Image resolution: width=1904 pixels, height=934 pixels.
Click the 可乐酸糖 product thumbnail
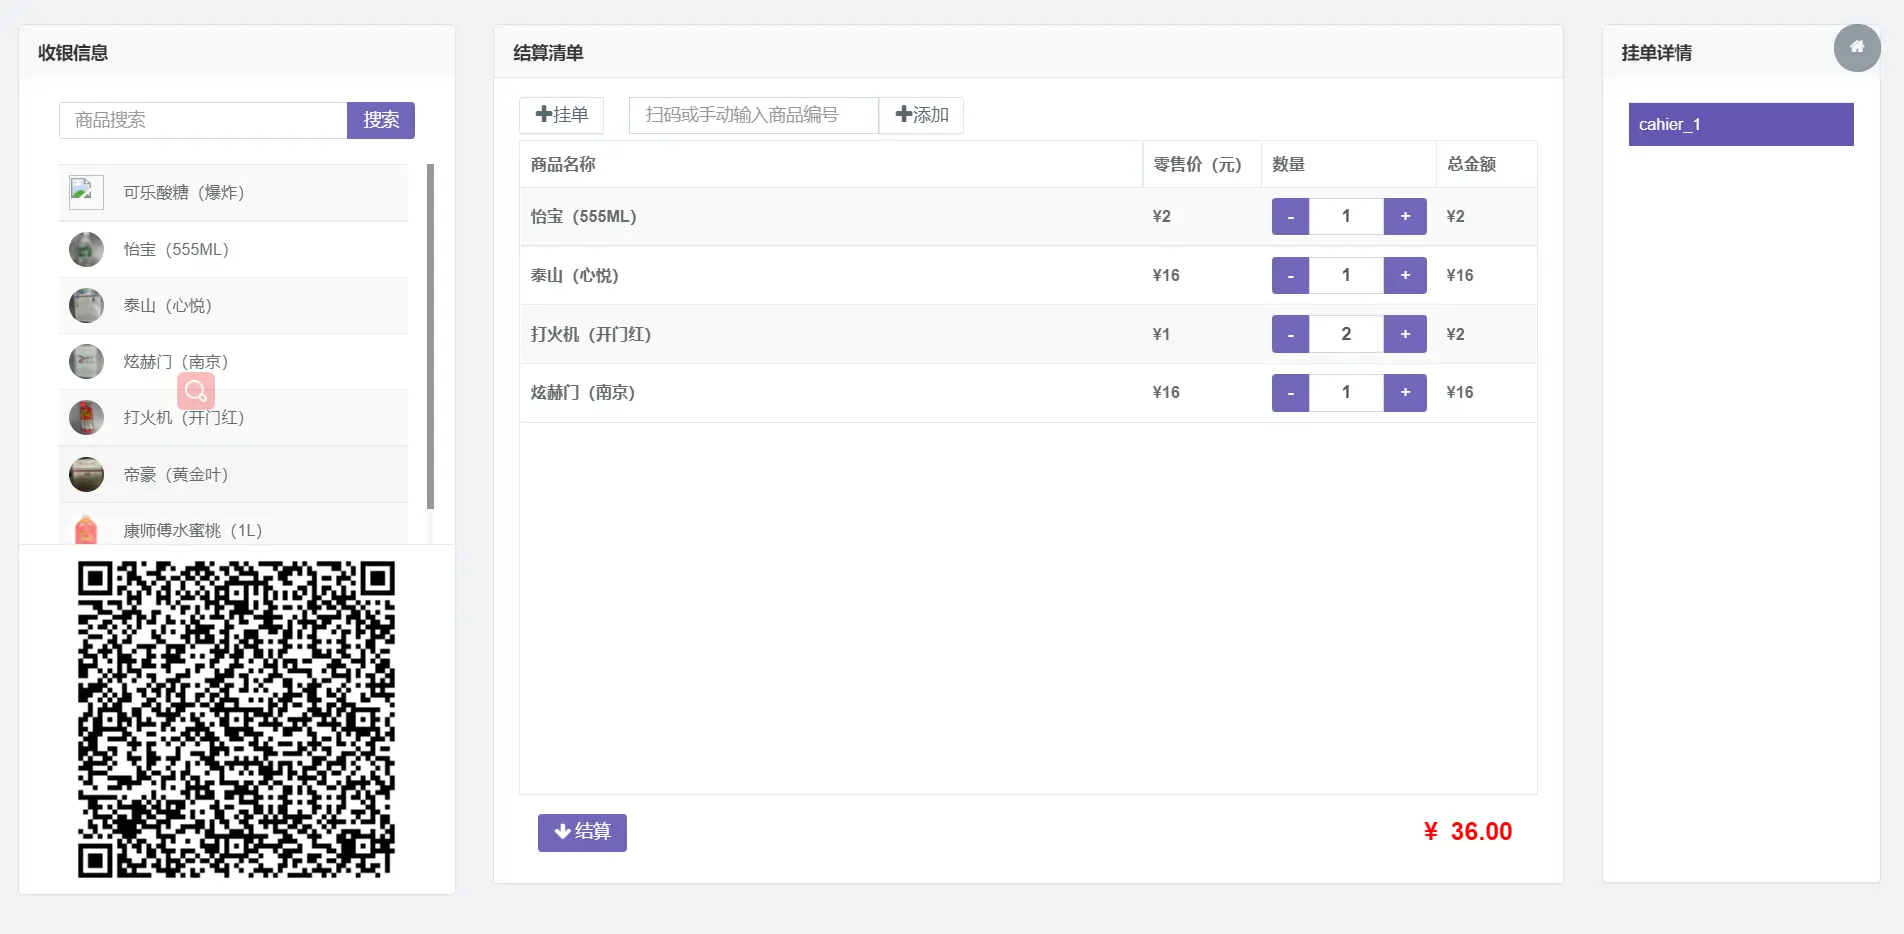point(86,192)
